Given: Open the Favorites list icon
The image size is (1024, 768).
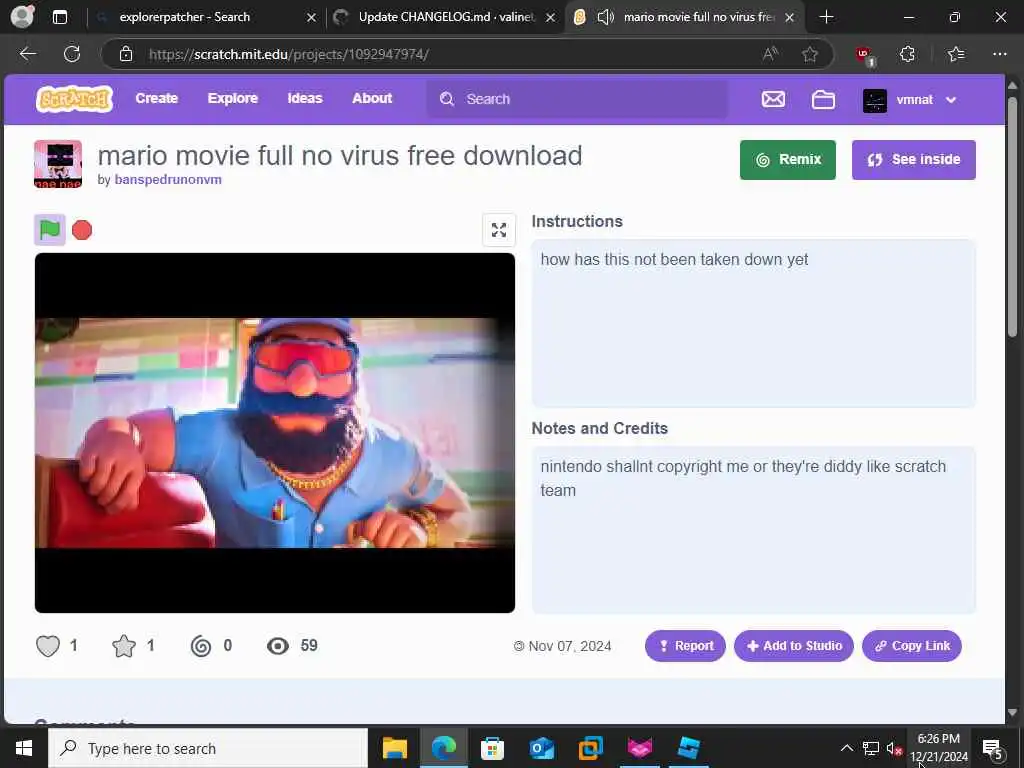Looking at the screenshot, I should pos(956,54).
